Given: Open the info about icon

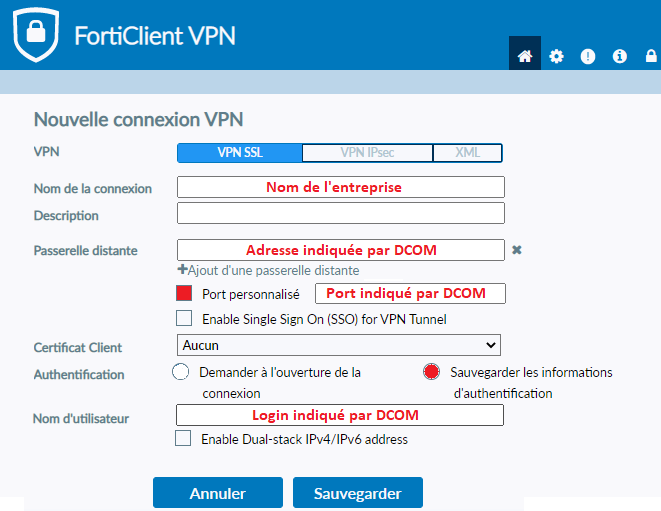Looking at the screenshot, I should coord(619,56).
